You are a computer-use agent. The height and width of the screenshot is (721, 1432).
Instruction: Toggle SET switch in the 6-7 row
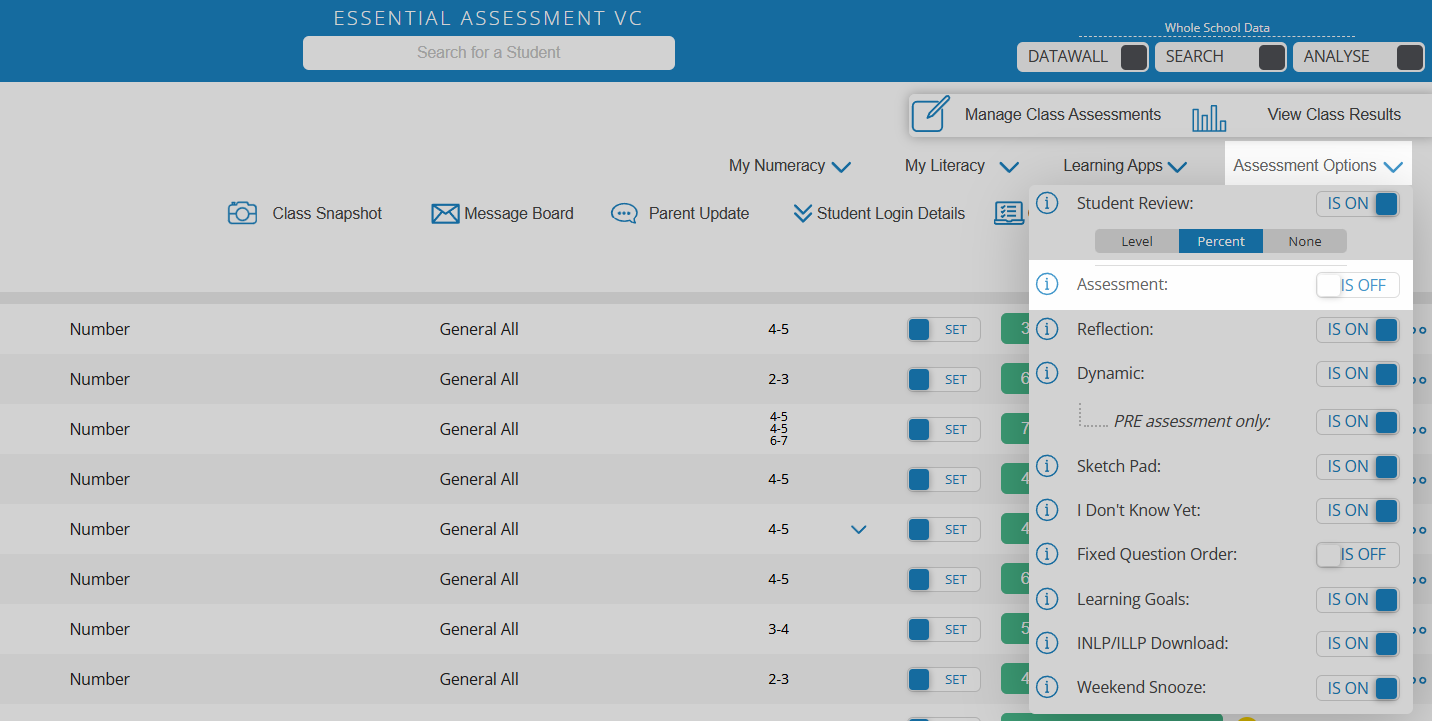coord(944,430)
